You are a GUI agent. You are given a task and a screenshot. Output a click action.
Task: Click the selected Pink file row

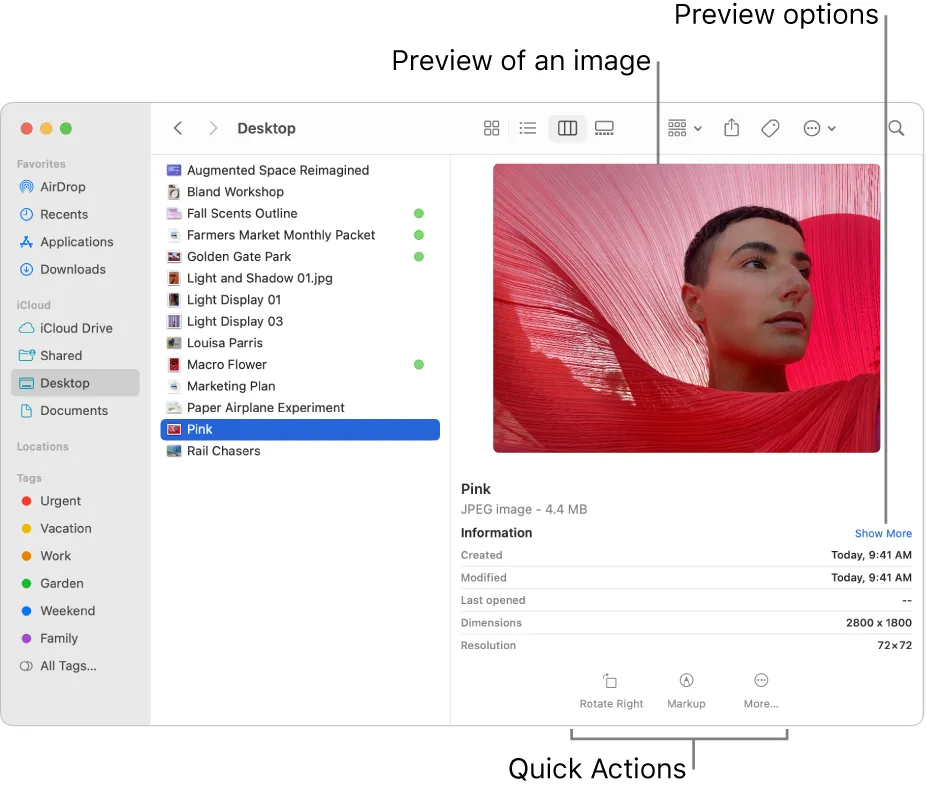pyautogui.click(x=300, y=429)
